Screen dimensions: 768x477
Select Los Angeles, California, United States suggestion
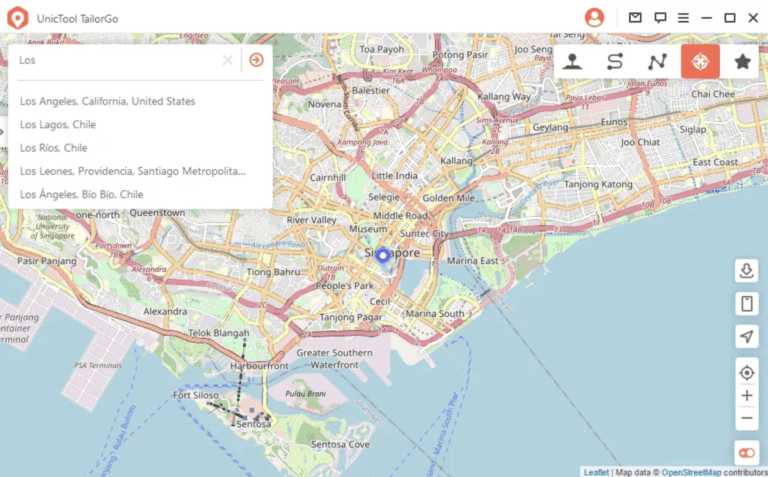pyautogui.click(x=107, y=101)
